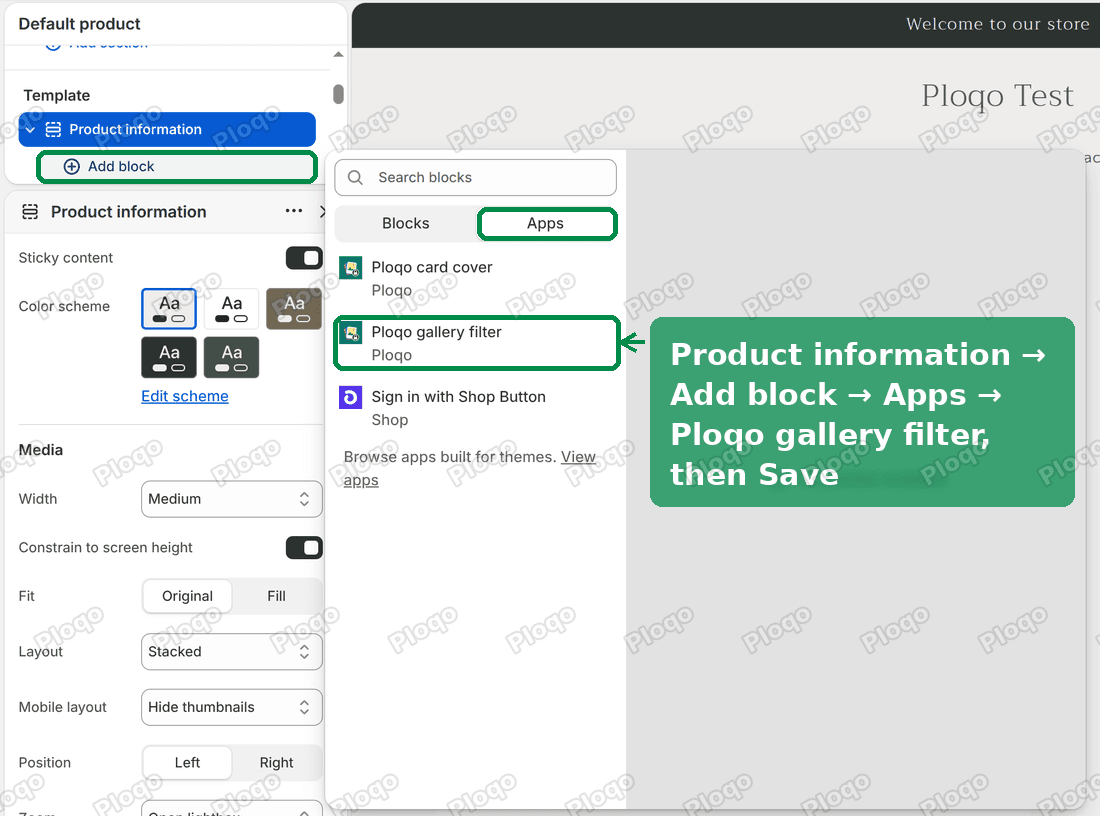The height and width of the screenshot is (816, 1100).
Task: Click the Ploqo gallery filter app icon
Action: click(351, 332)
